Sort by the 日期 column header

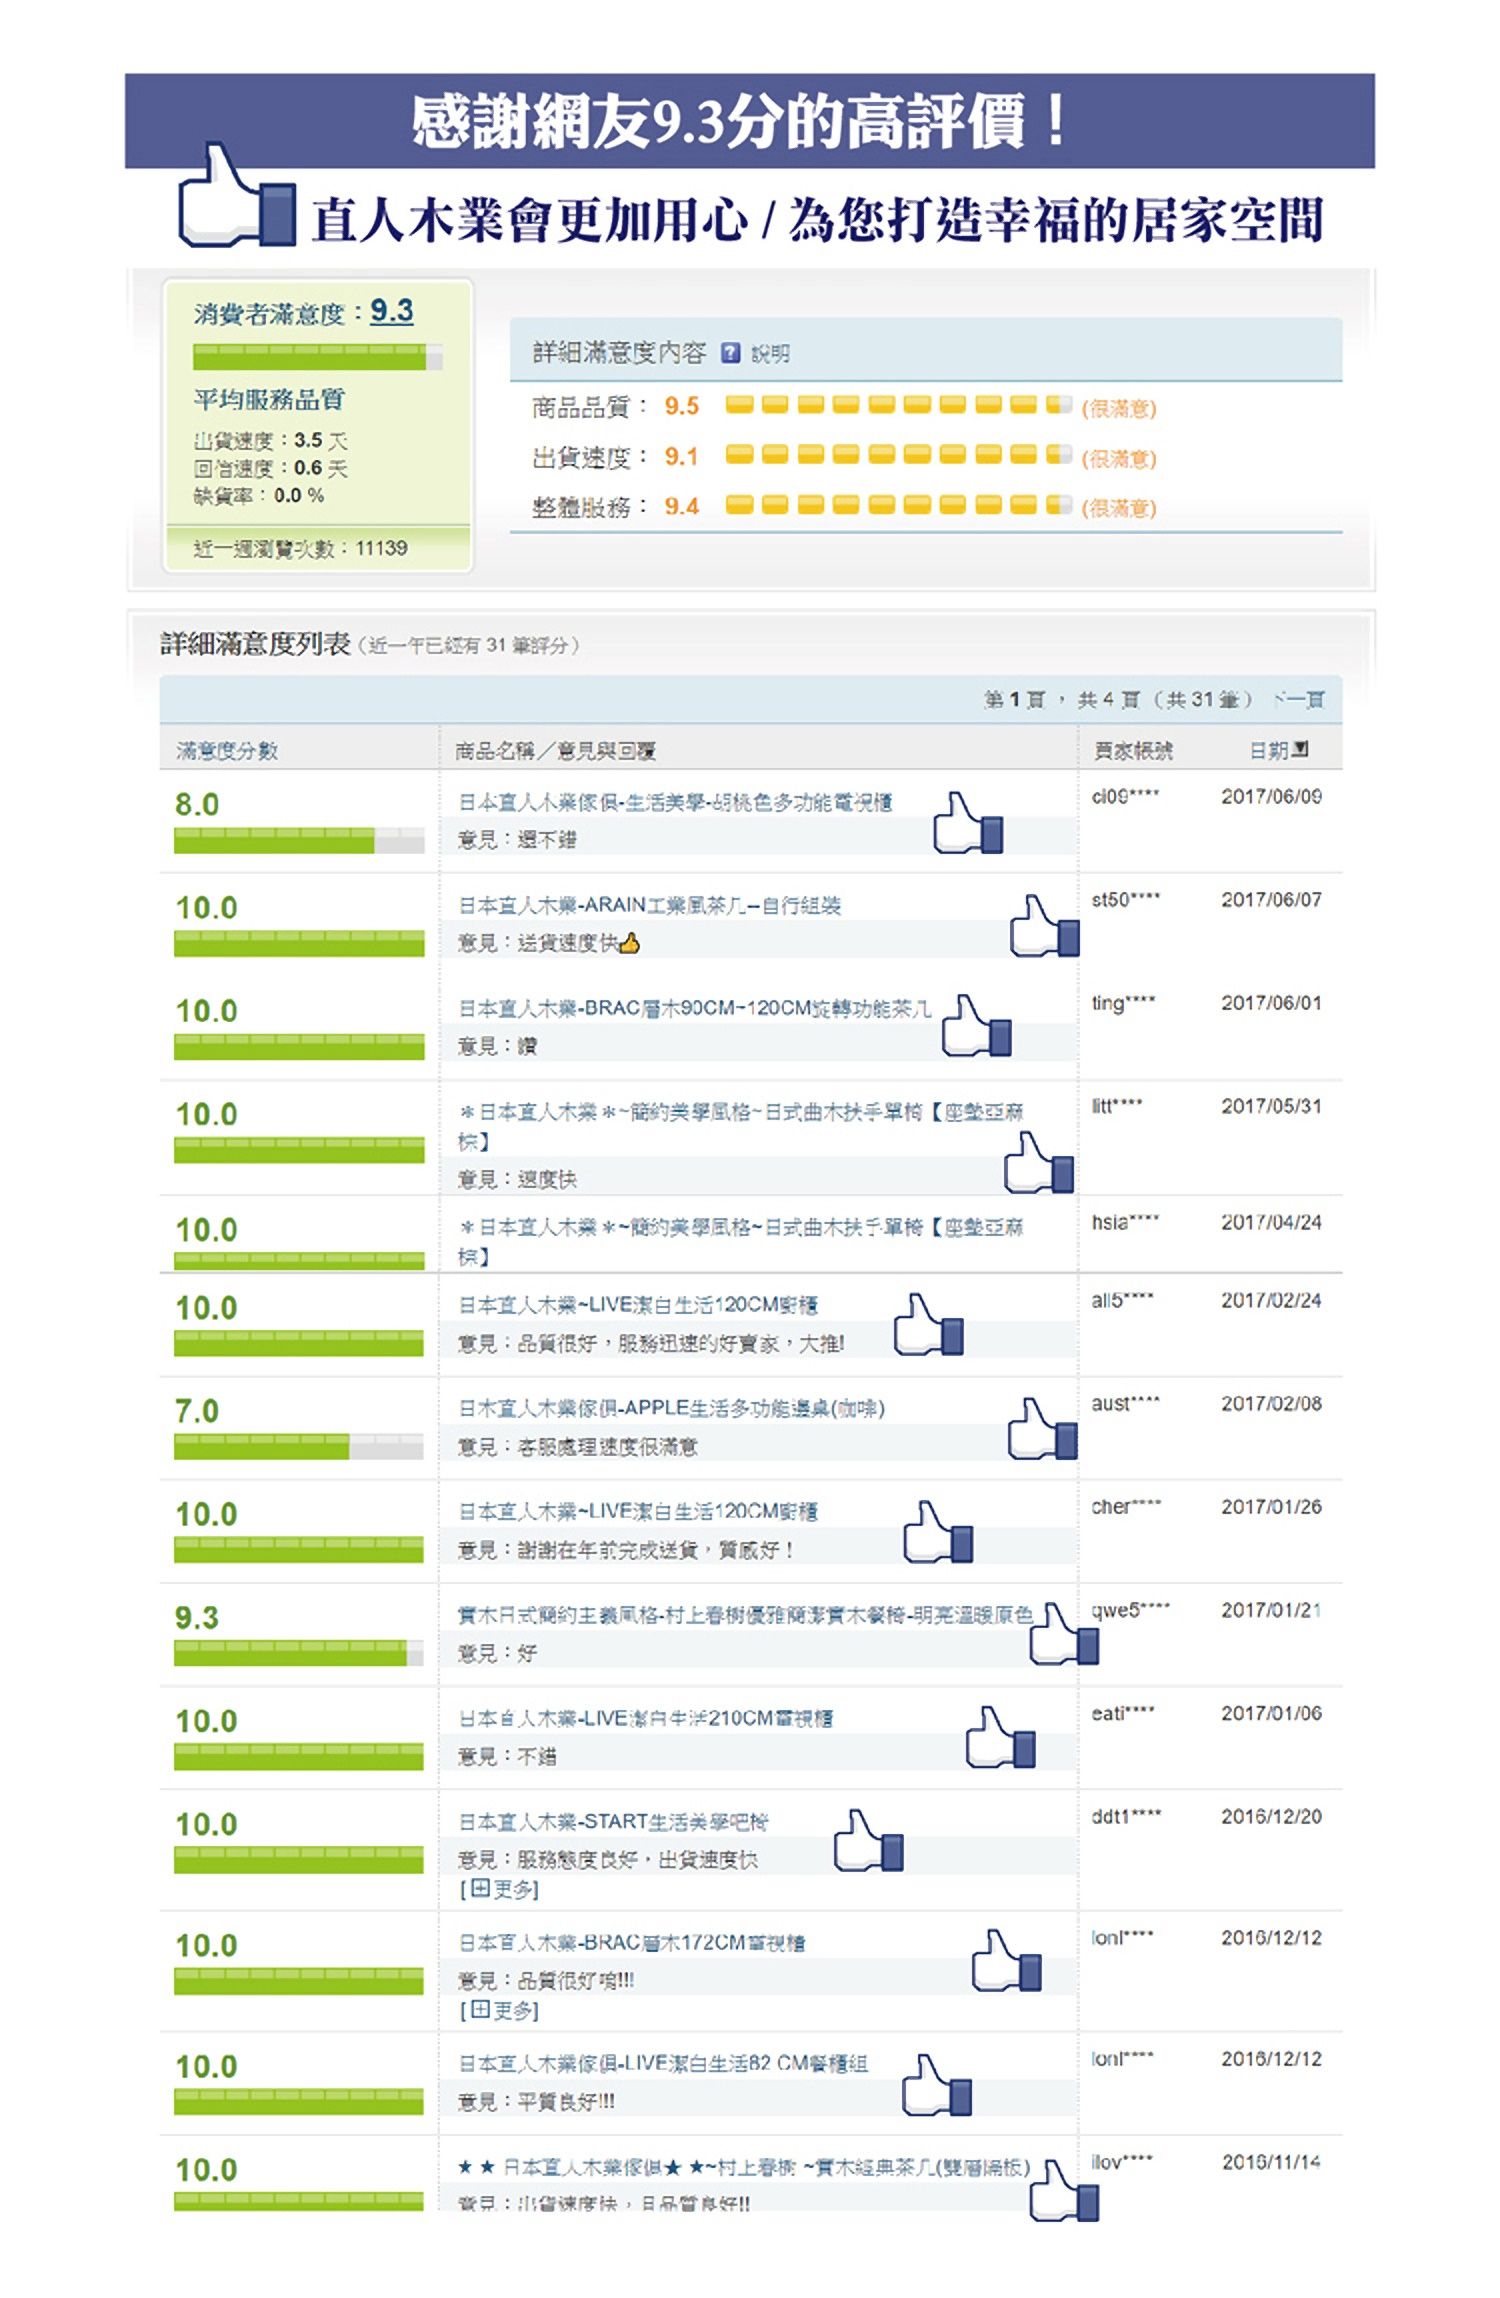point(1269,750)
